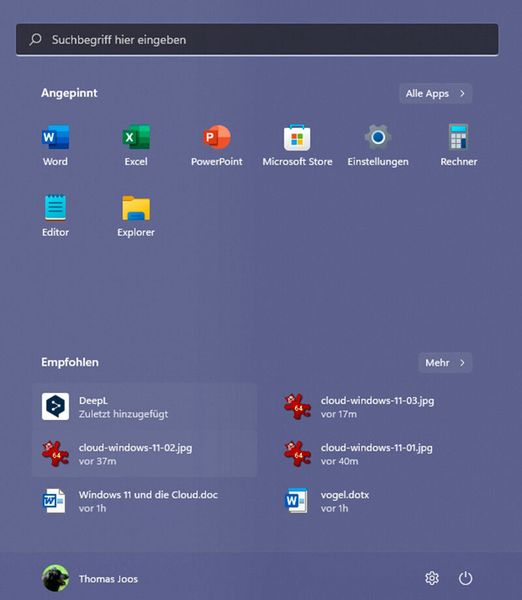
Task: Launch Excel from pinned apps
Action: click(136, 137)
